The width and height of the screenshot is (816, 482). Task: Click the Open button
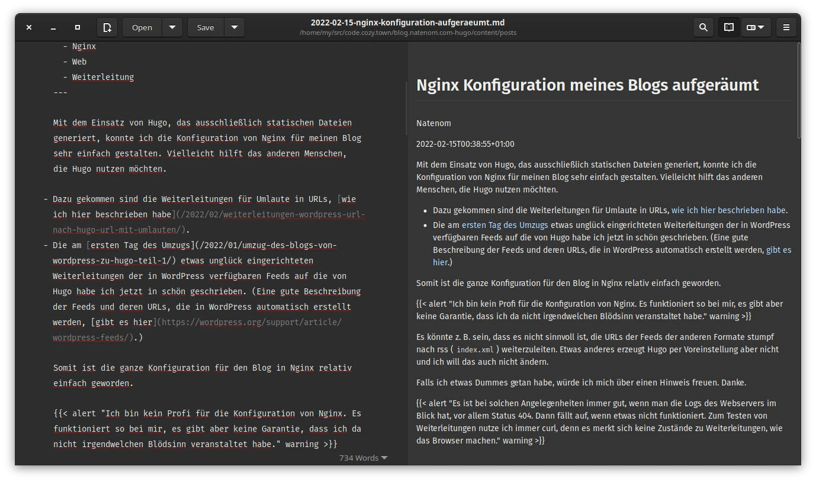click(142, 28)
